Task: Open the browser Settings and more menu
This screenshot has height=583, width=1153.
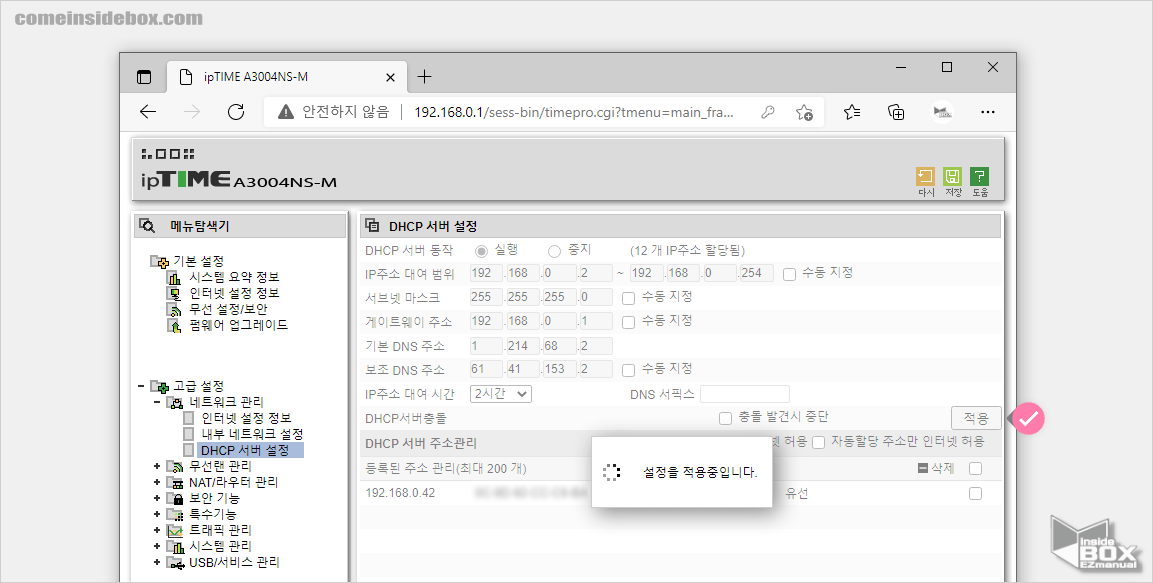Action: pos(988,112)
